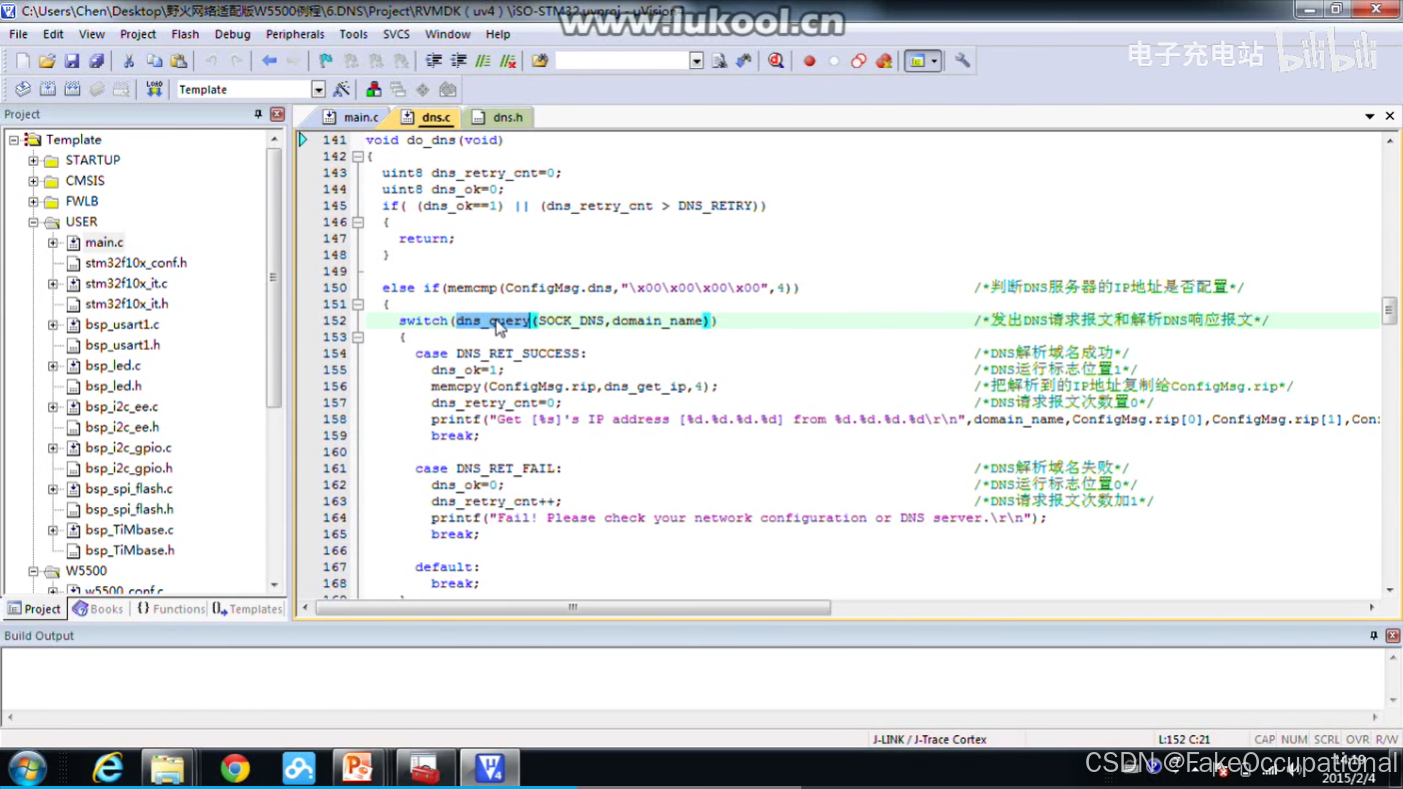Open the editor tab list dropdown arrow
The height and width of the screenshot is (789, 1403).
[x=1370, y=117]
